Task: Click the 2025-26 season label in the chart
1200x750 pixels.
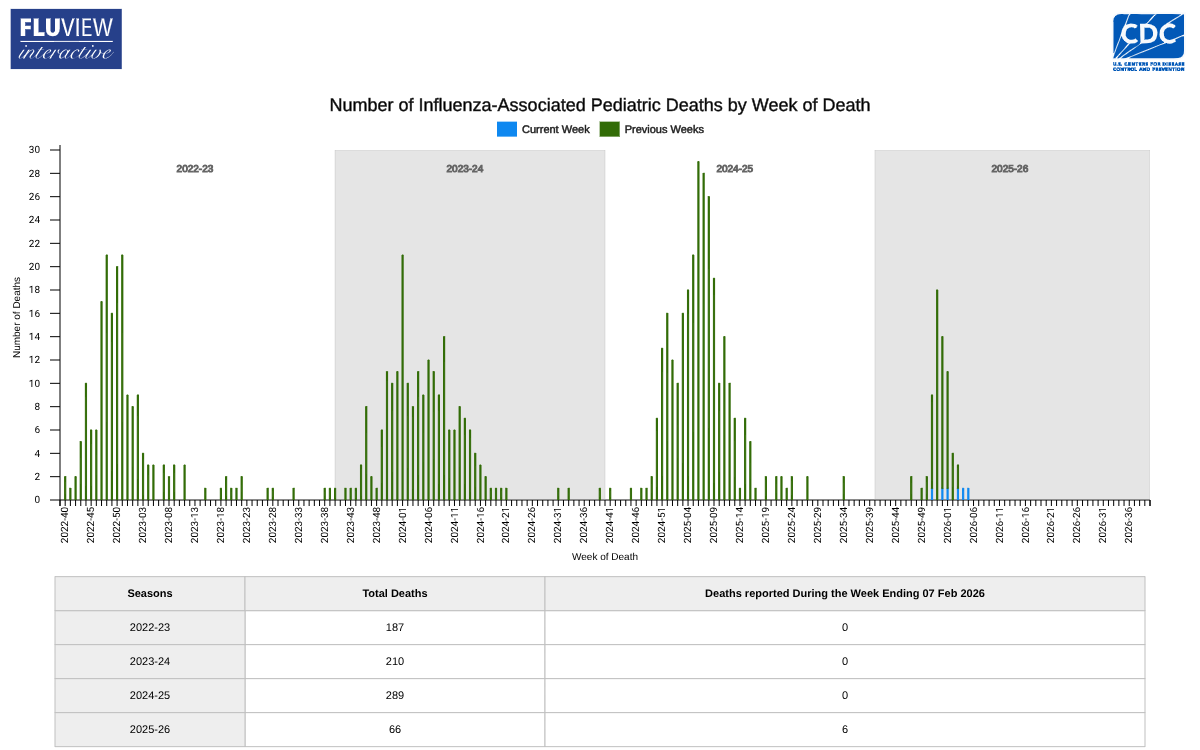Action: (x=1009, y=169)
